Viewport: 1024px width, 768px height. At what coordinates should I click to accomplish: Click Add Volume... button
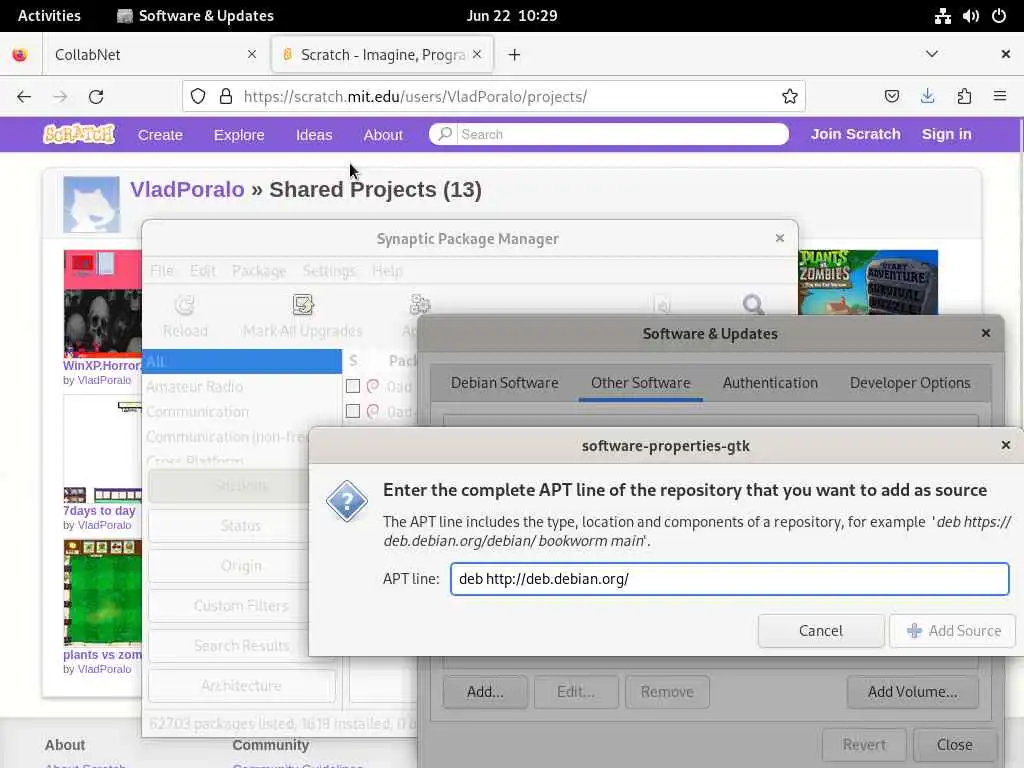[912, 692]
